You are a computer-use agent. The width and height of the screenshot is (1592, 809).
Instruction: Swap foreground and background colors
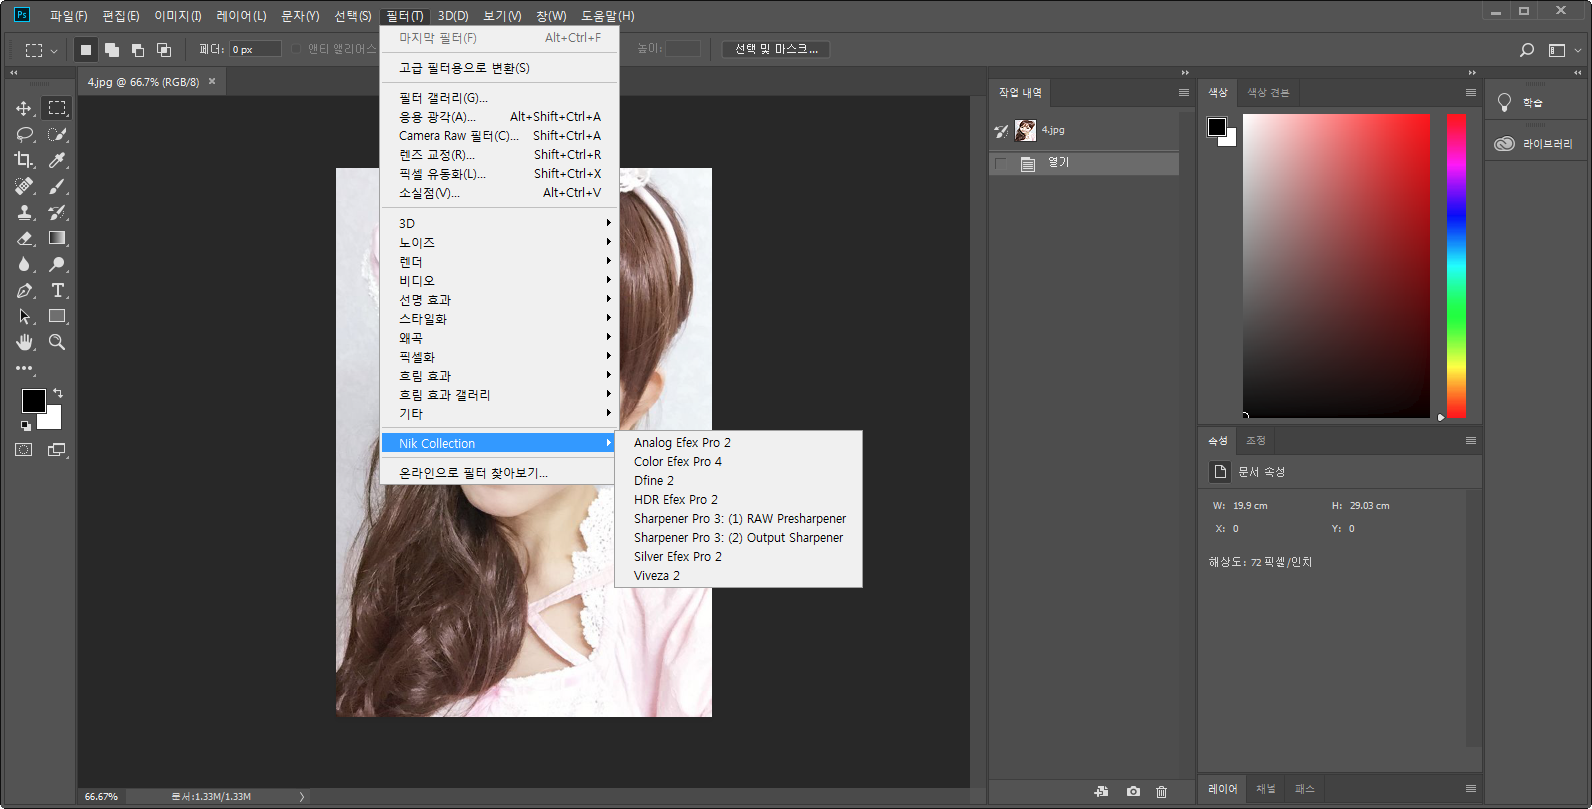pyautogui.click(x=58, y=393)
